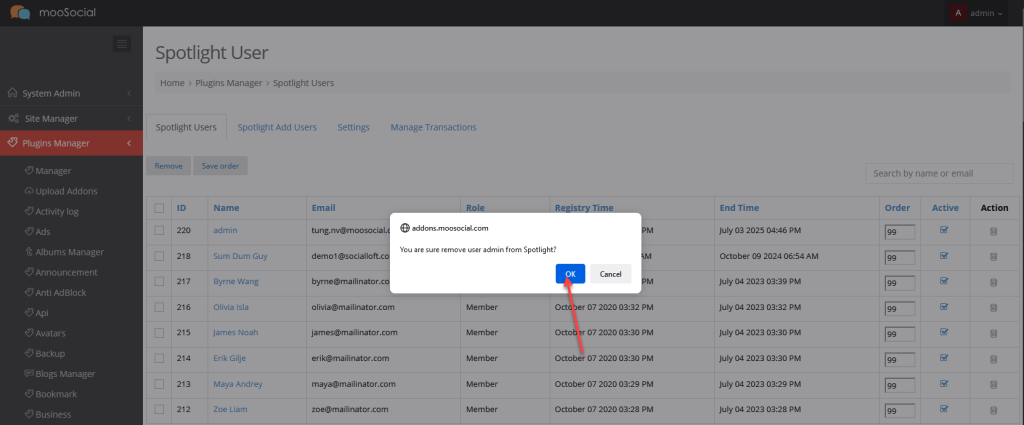This screenshot has width=1024, height=425.
Task: Toggle the select-all checkbox in table header
Action: pos(159,208)
